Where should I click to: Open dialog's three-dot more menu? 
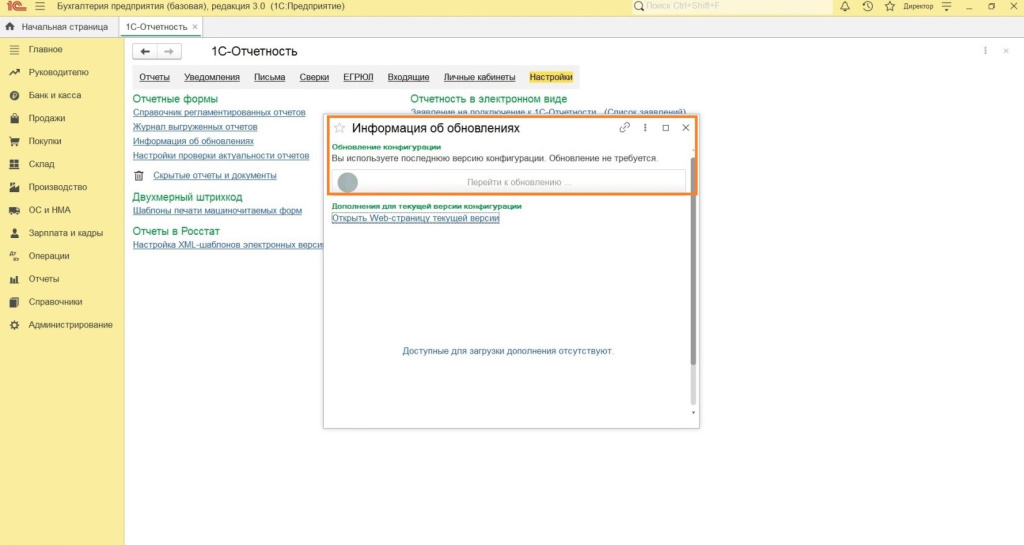click(645, 128)
